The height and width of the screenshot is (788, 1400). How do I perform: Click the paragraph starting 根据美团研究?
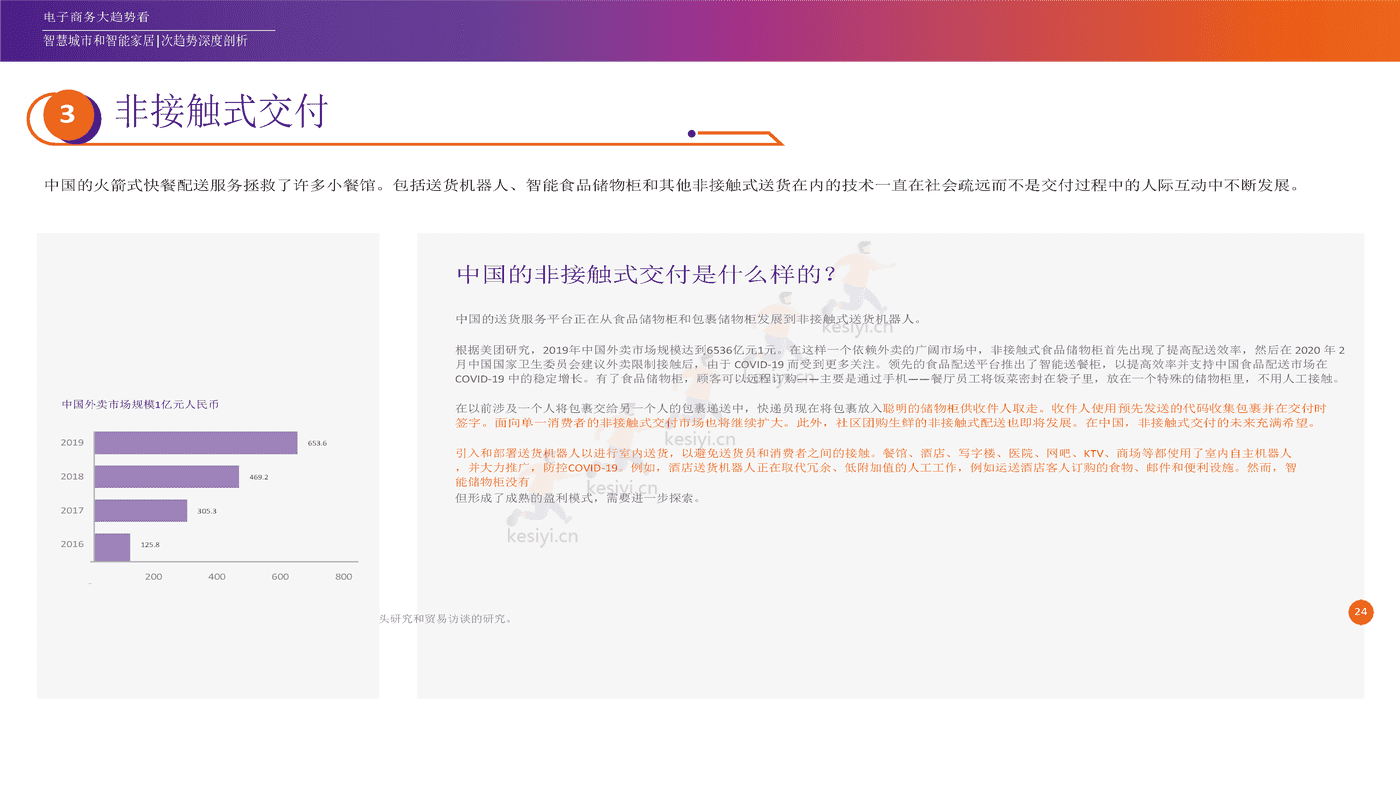click(900, 364)
